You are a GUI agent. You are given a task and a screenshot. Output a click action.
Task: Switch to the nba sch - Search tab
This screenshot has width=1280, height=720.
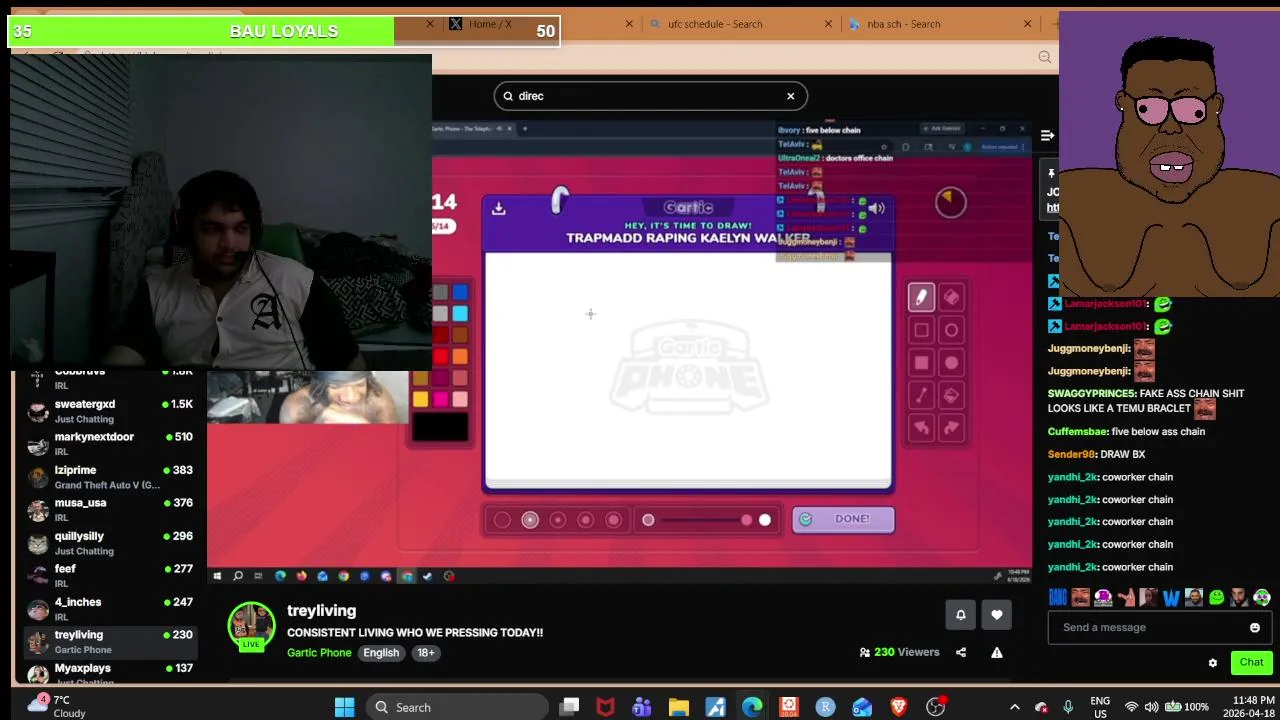pos(940,24)
